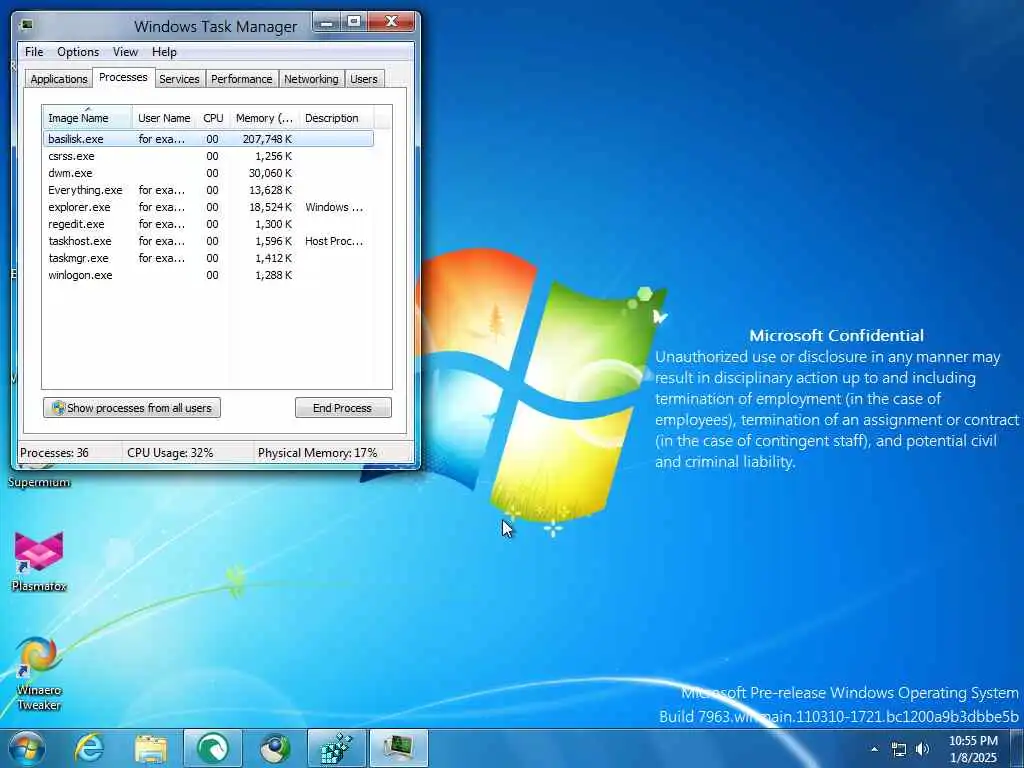Open the Help menu
The height and width of the screenshot is (768, 1024).
coord(164,52)
